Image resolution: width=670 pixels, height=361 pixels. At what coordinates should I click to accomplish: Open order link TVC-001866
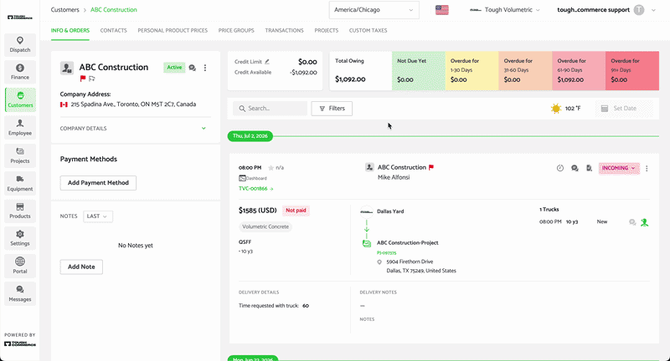(x=256, y=188)
